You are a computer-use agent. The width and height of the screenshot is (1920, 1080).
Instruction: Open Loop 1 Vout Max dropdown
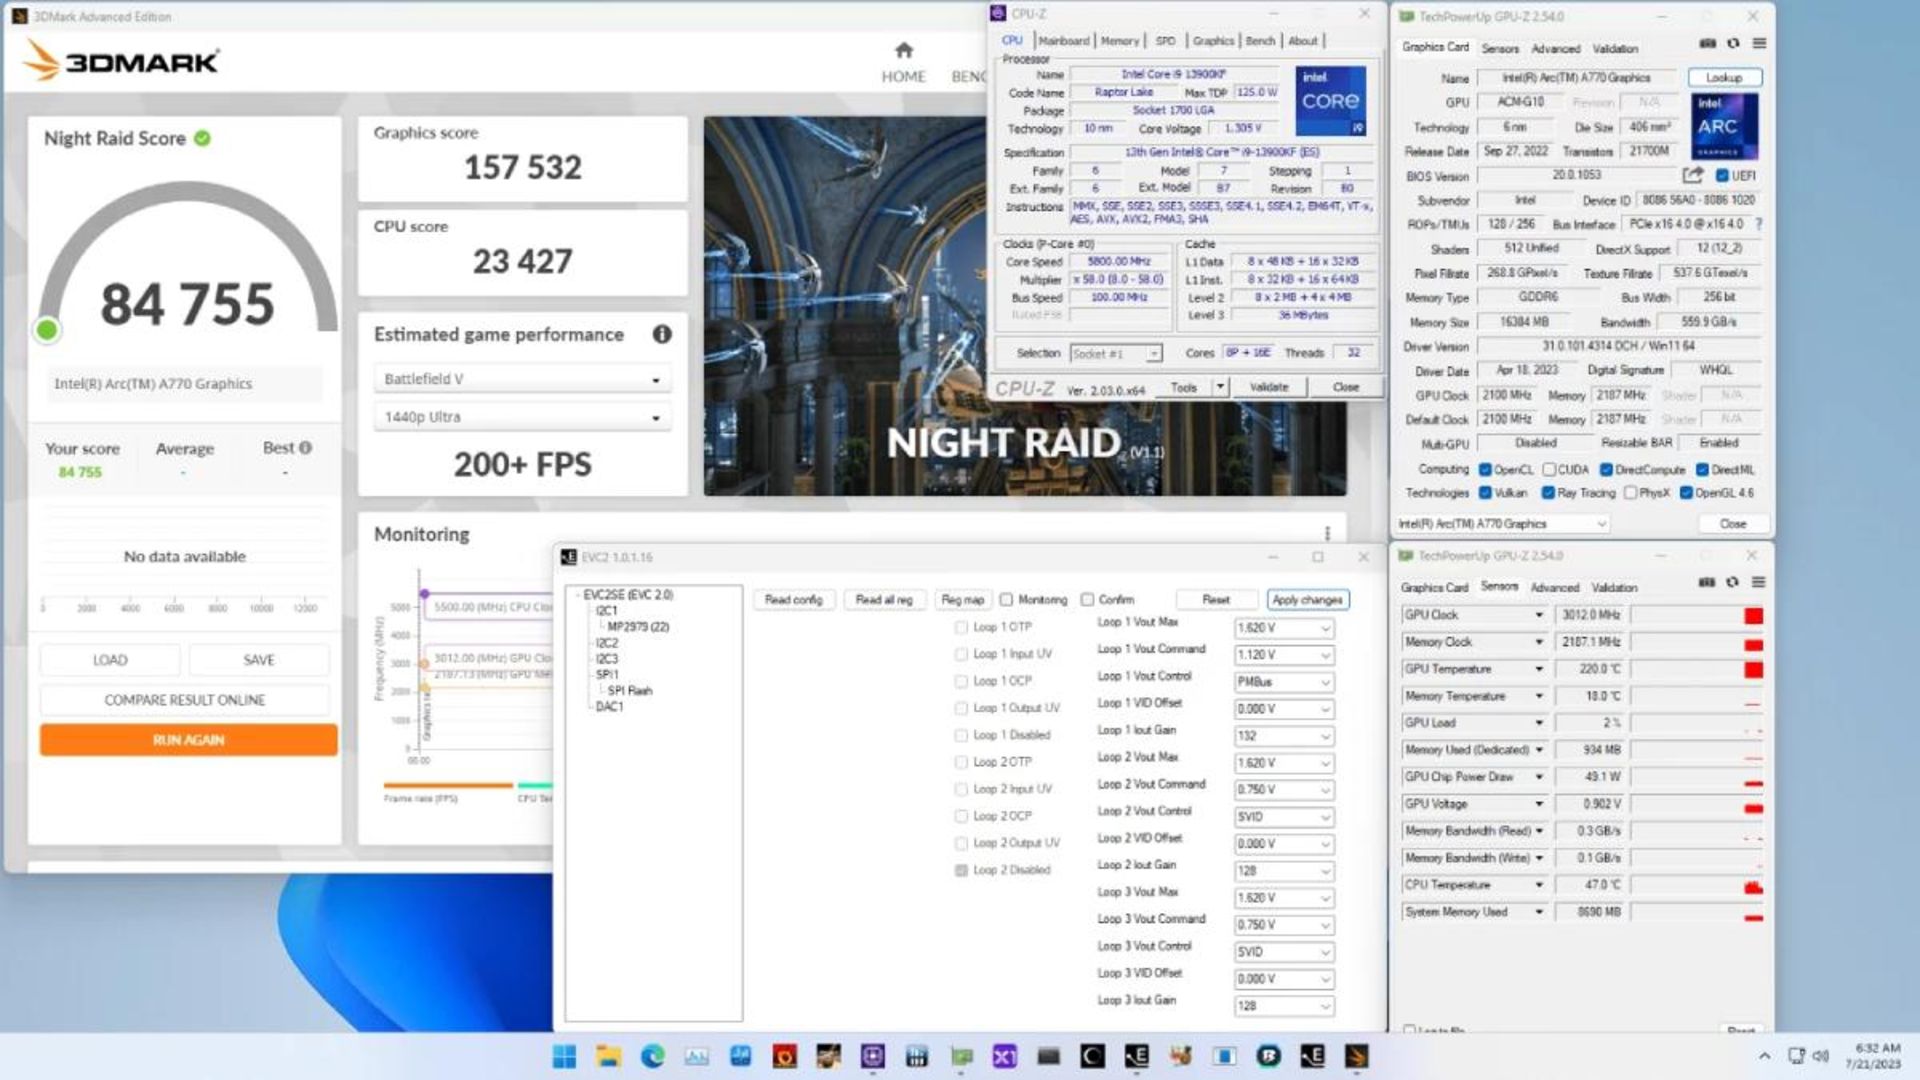pos(1284,628)
